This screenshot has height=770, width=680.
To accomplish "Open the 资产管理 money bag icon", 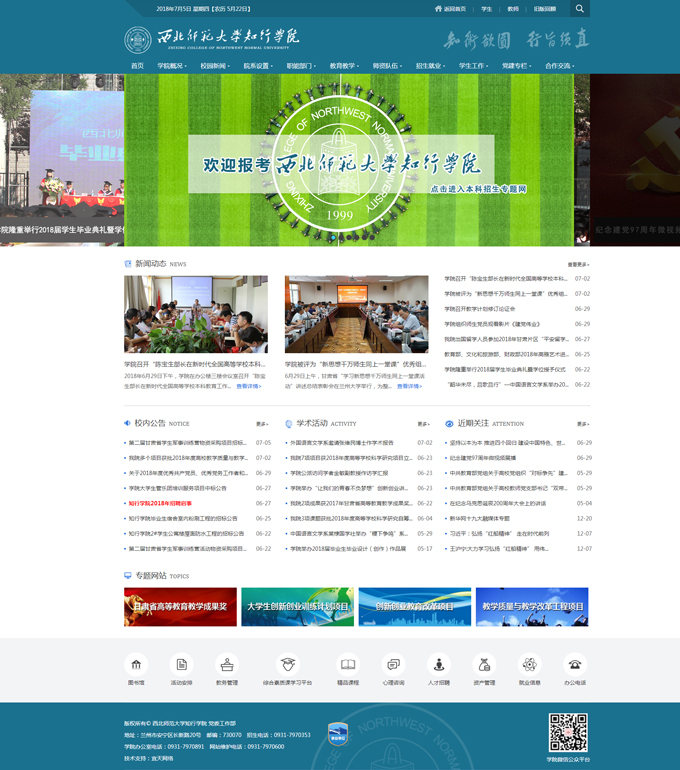I will (484, 664).
